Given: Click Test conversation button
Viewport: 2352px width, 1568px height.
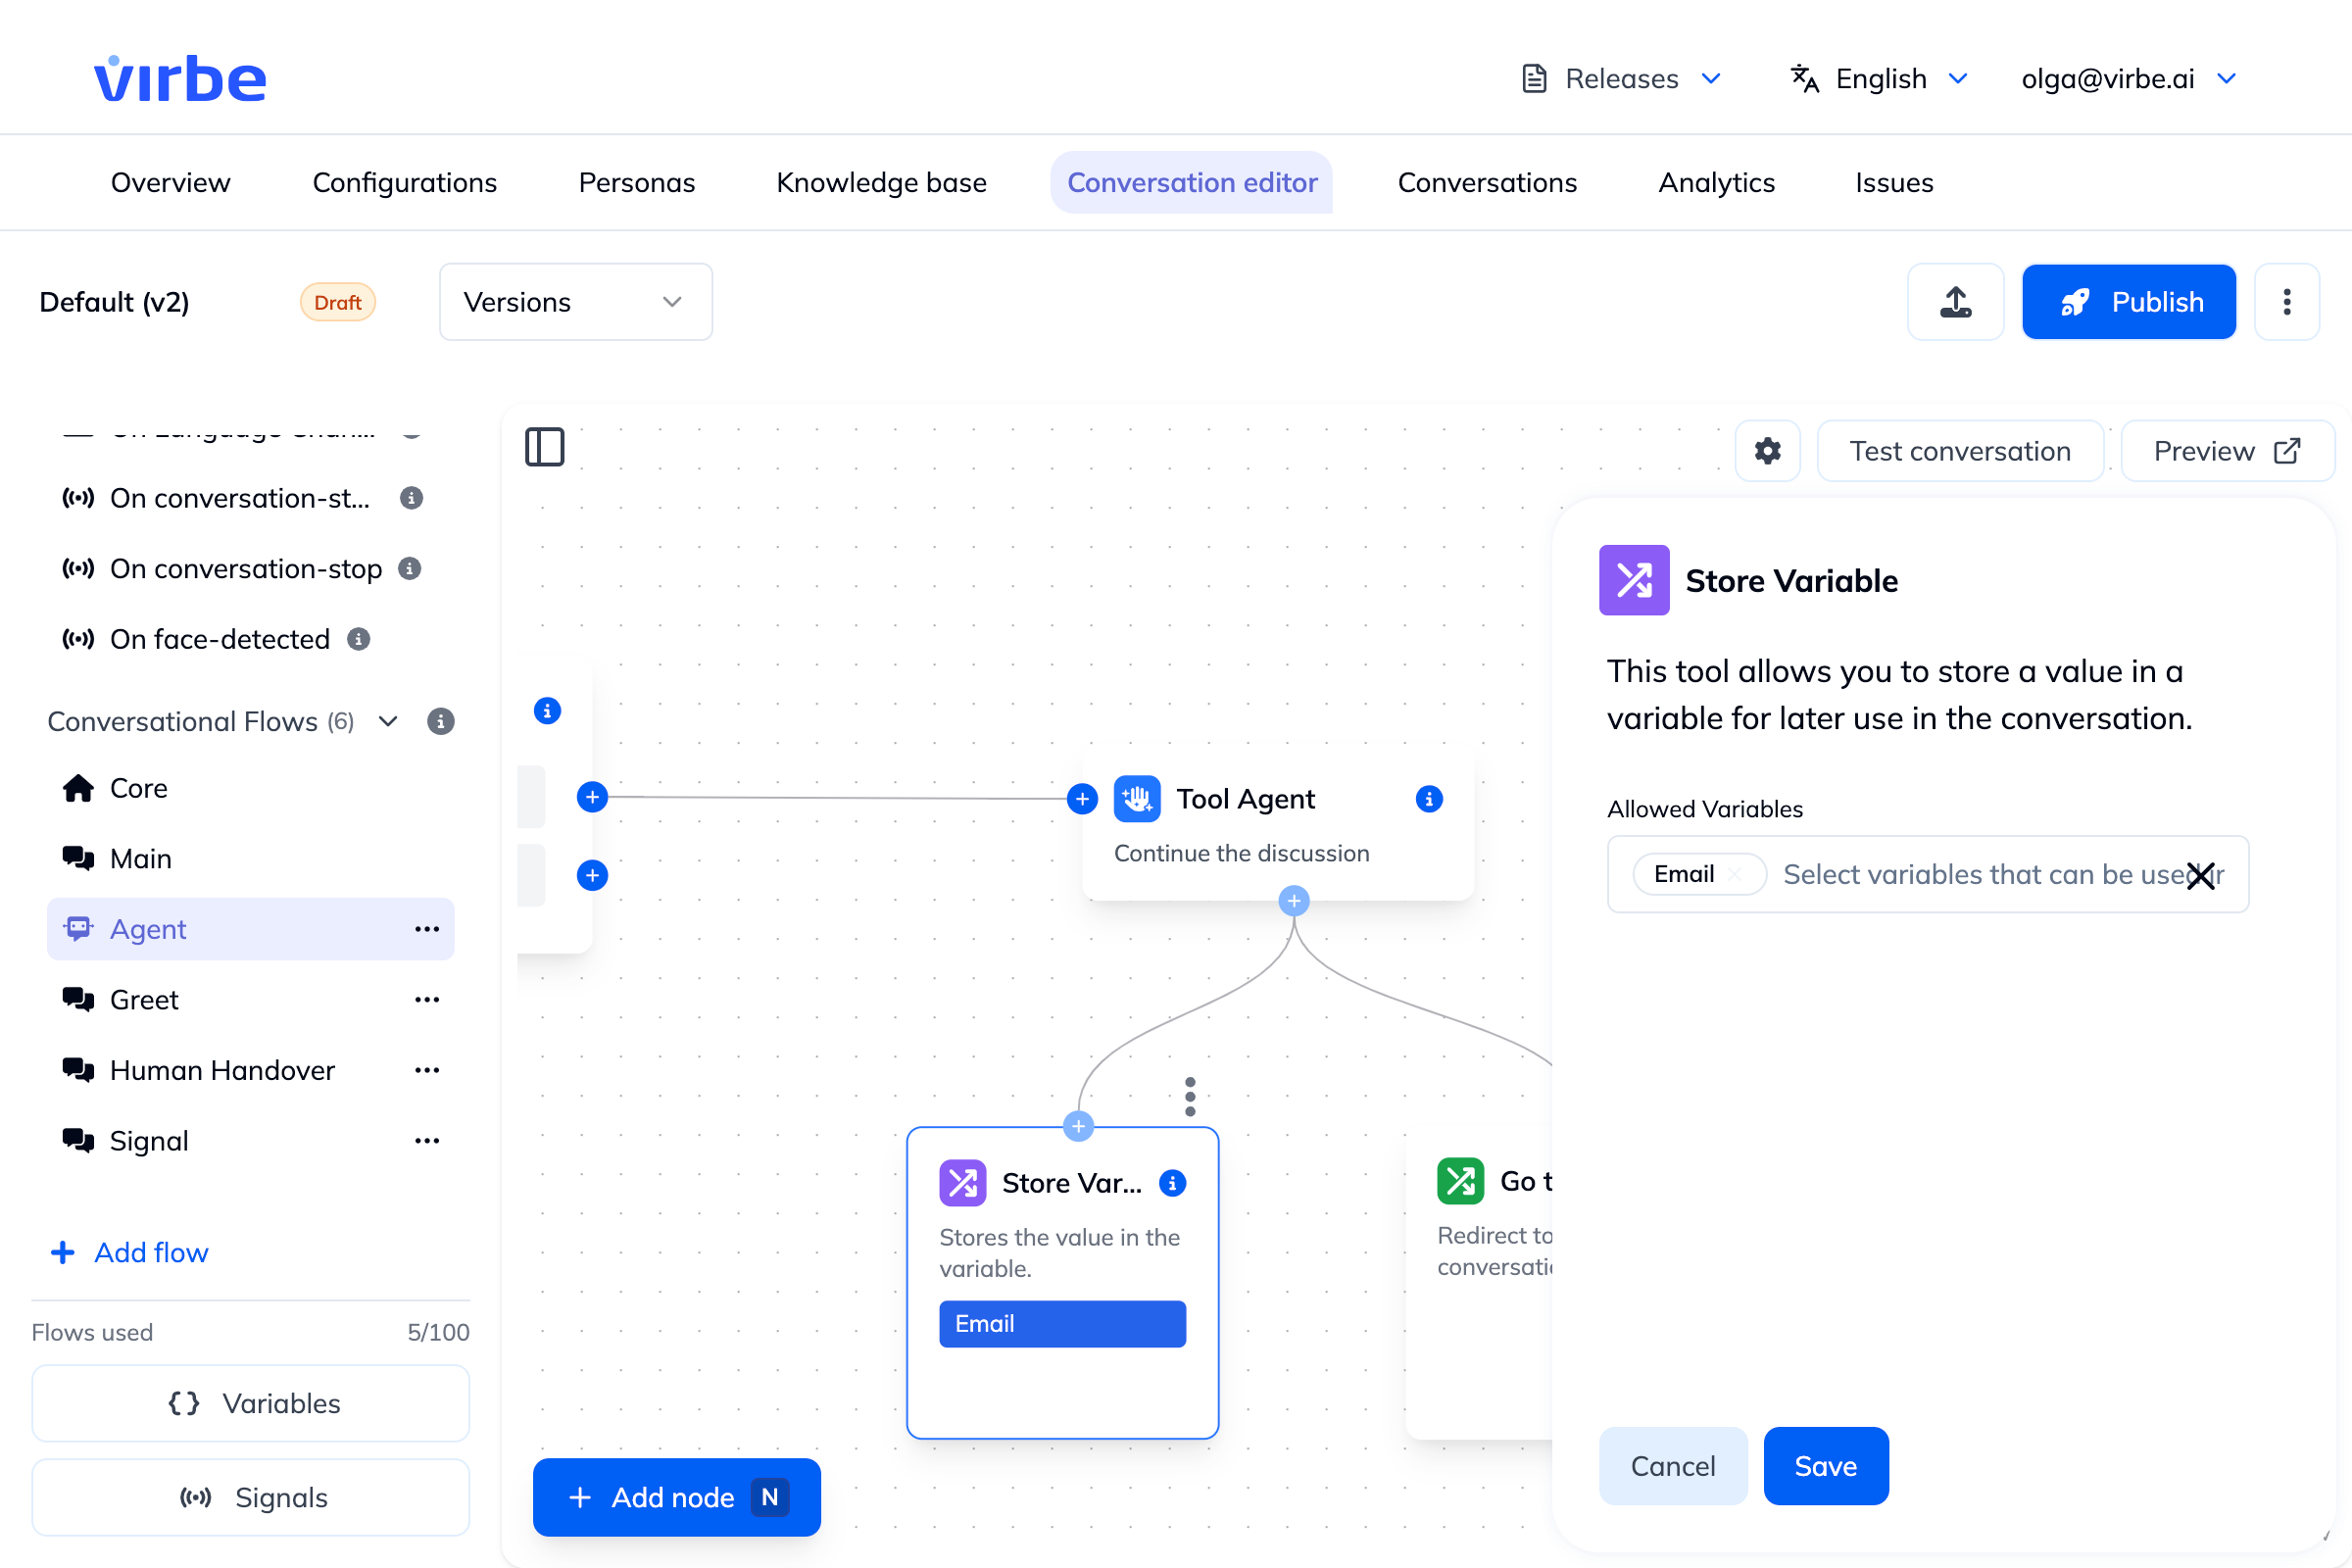Looking at the screenshot, I should pyautogui.click(x=1960, y=451).
